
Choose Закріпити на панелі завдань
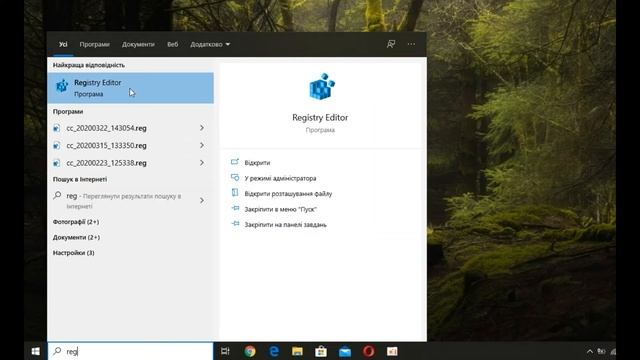point(285,224)
